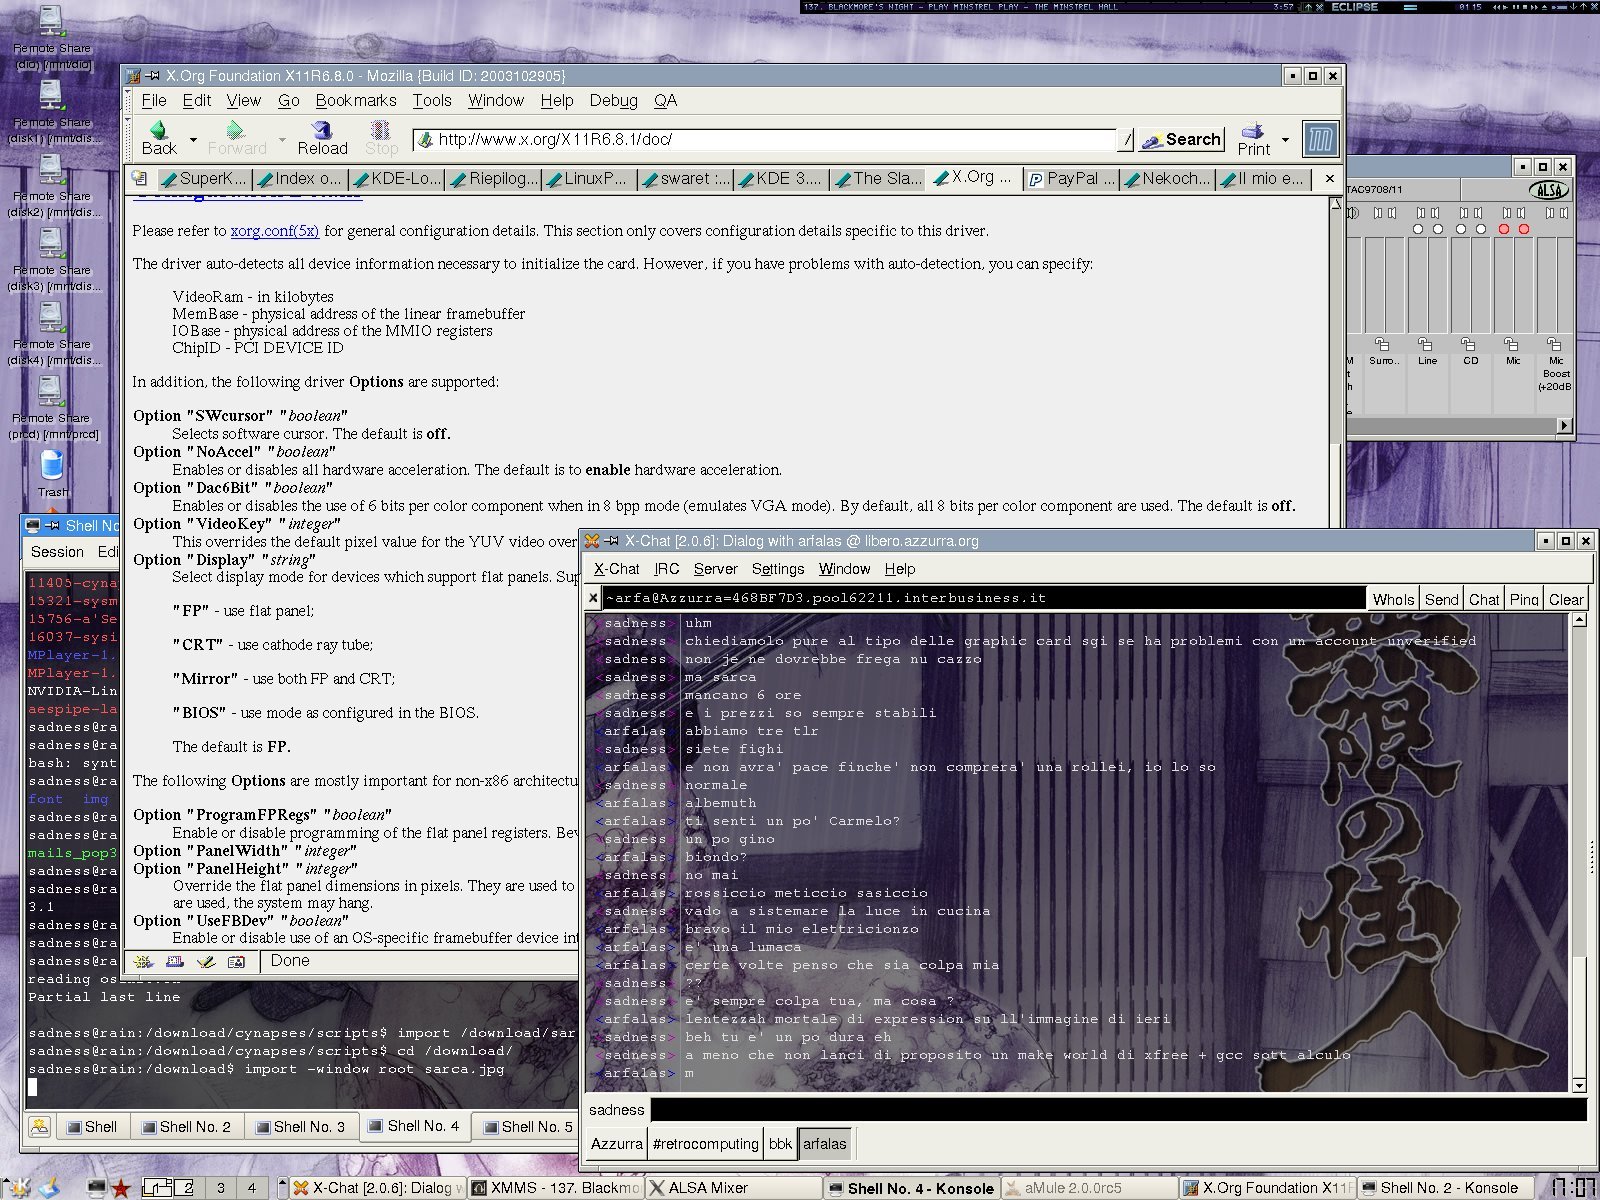This screenshot has height=1200, width=1600.
Task: Open the Session menu in Konsole
Action: click(57, 552)
